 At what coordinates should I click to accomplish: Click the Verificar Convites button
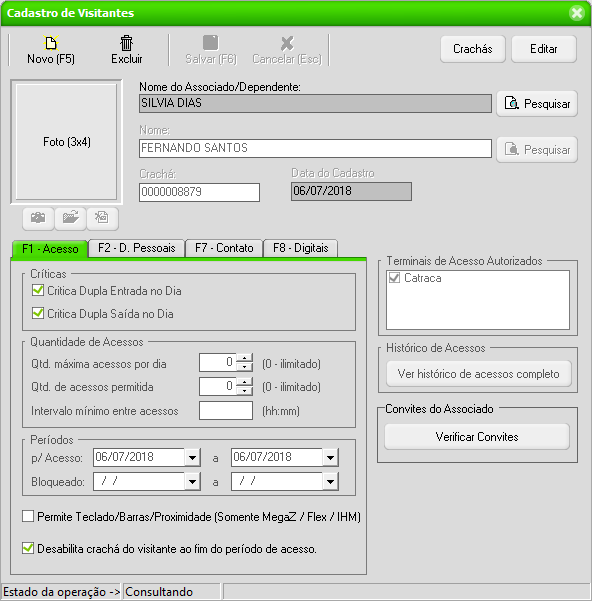click(x=477, y=437)
